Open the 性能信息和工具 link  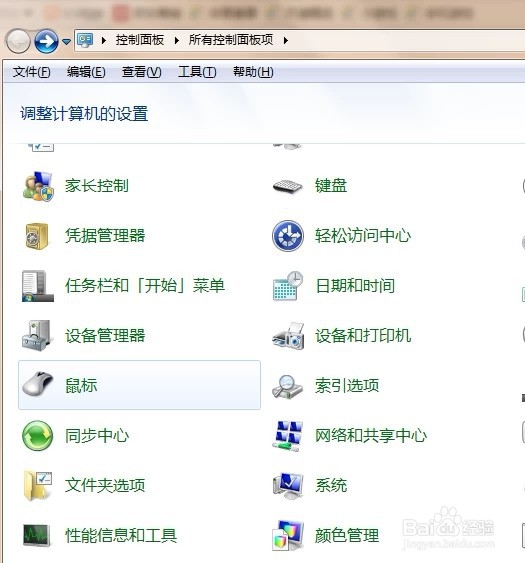121,535
